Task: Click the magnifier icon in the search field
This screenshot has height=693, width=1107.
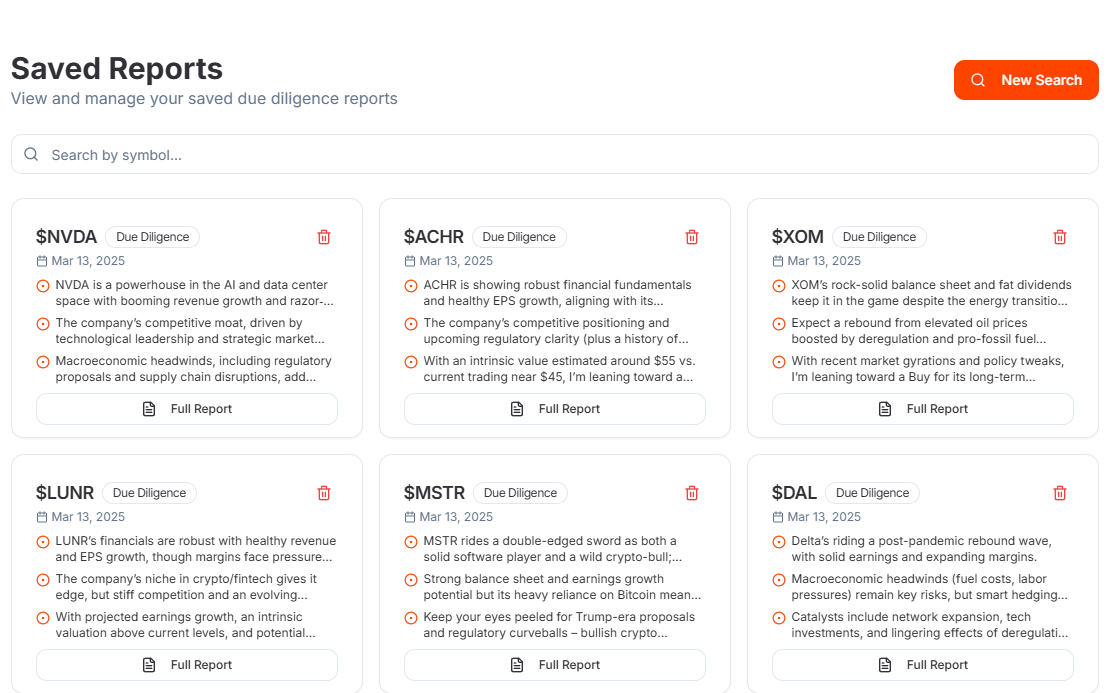Action: pos(31,155)
